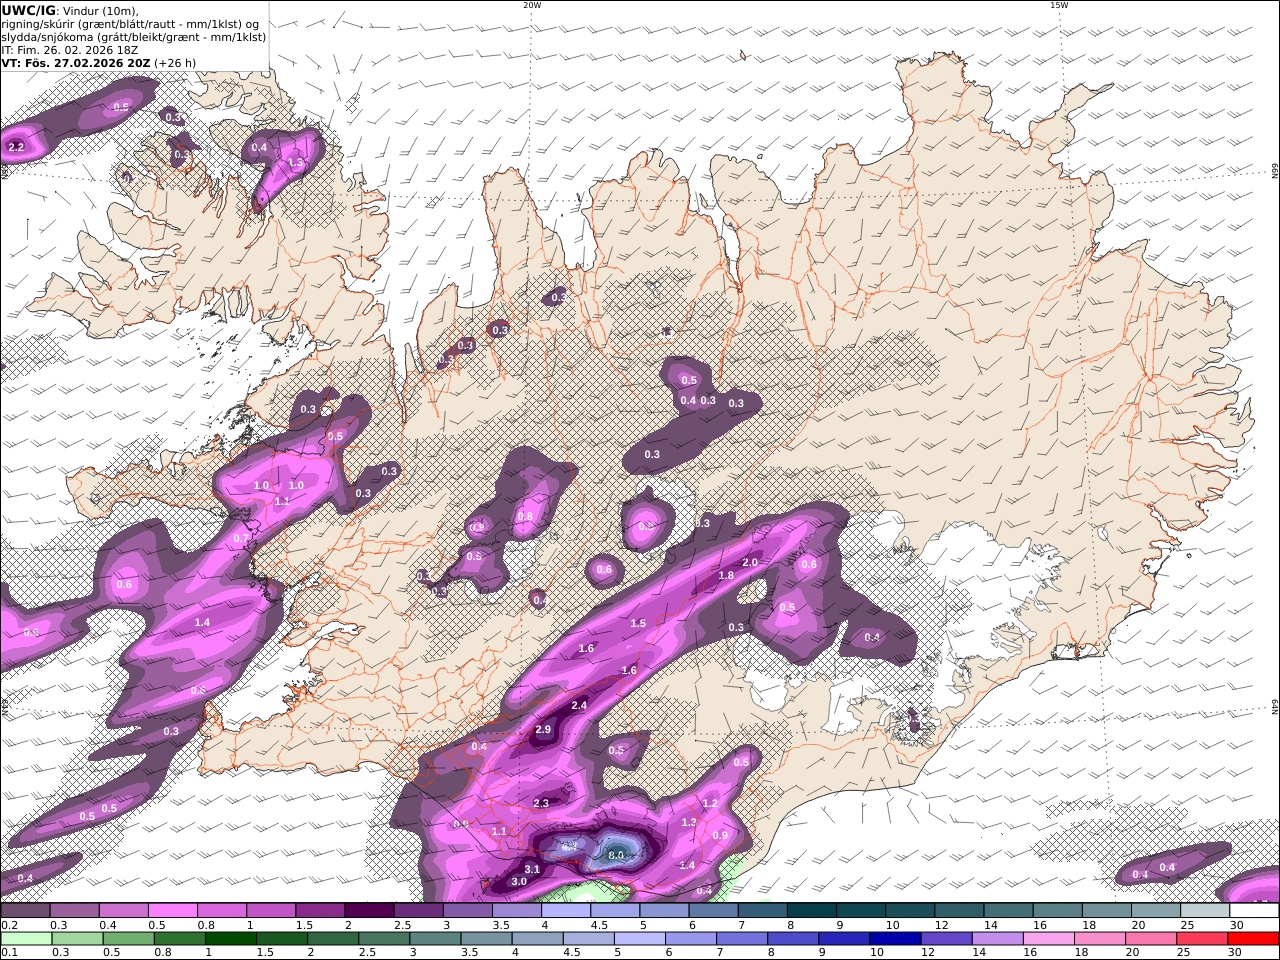Click the 2.0 value label on the map
Viewport: 1280px width, 960px height.
click(749, 563)
